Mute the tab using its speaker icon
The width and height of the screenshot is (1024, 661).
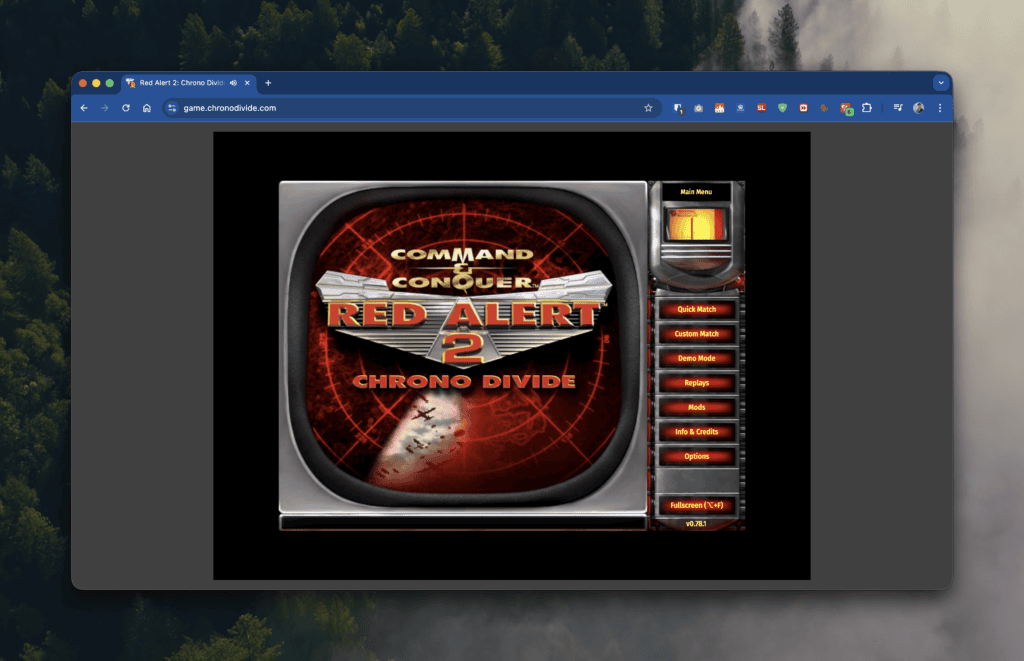click(232, 83)
